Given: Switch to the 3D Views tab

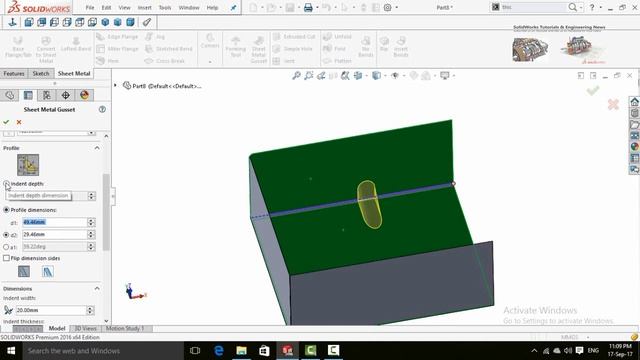Looking at the screenshot, I should (x=85, y=329).
